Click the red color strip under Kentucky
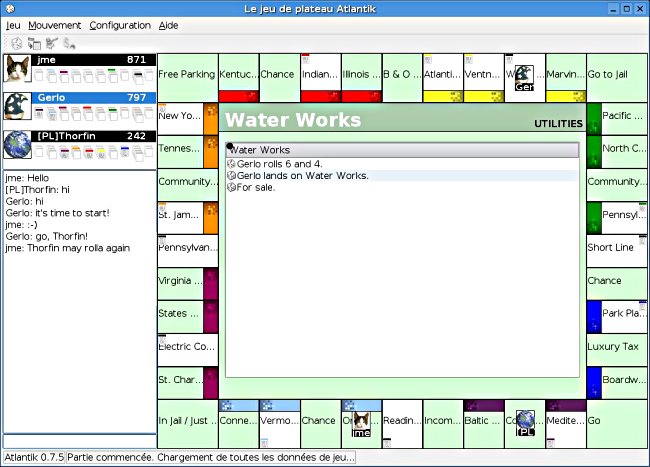Image resolution: width=650 pixels, height=467 pixels. point(238,96)
